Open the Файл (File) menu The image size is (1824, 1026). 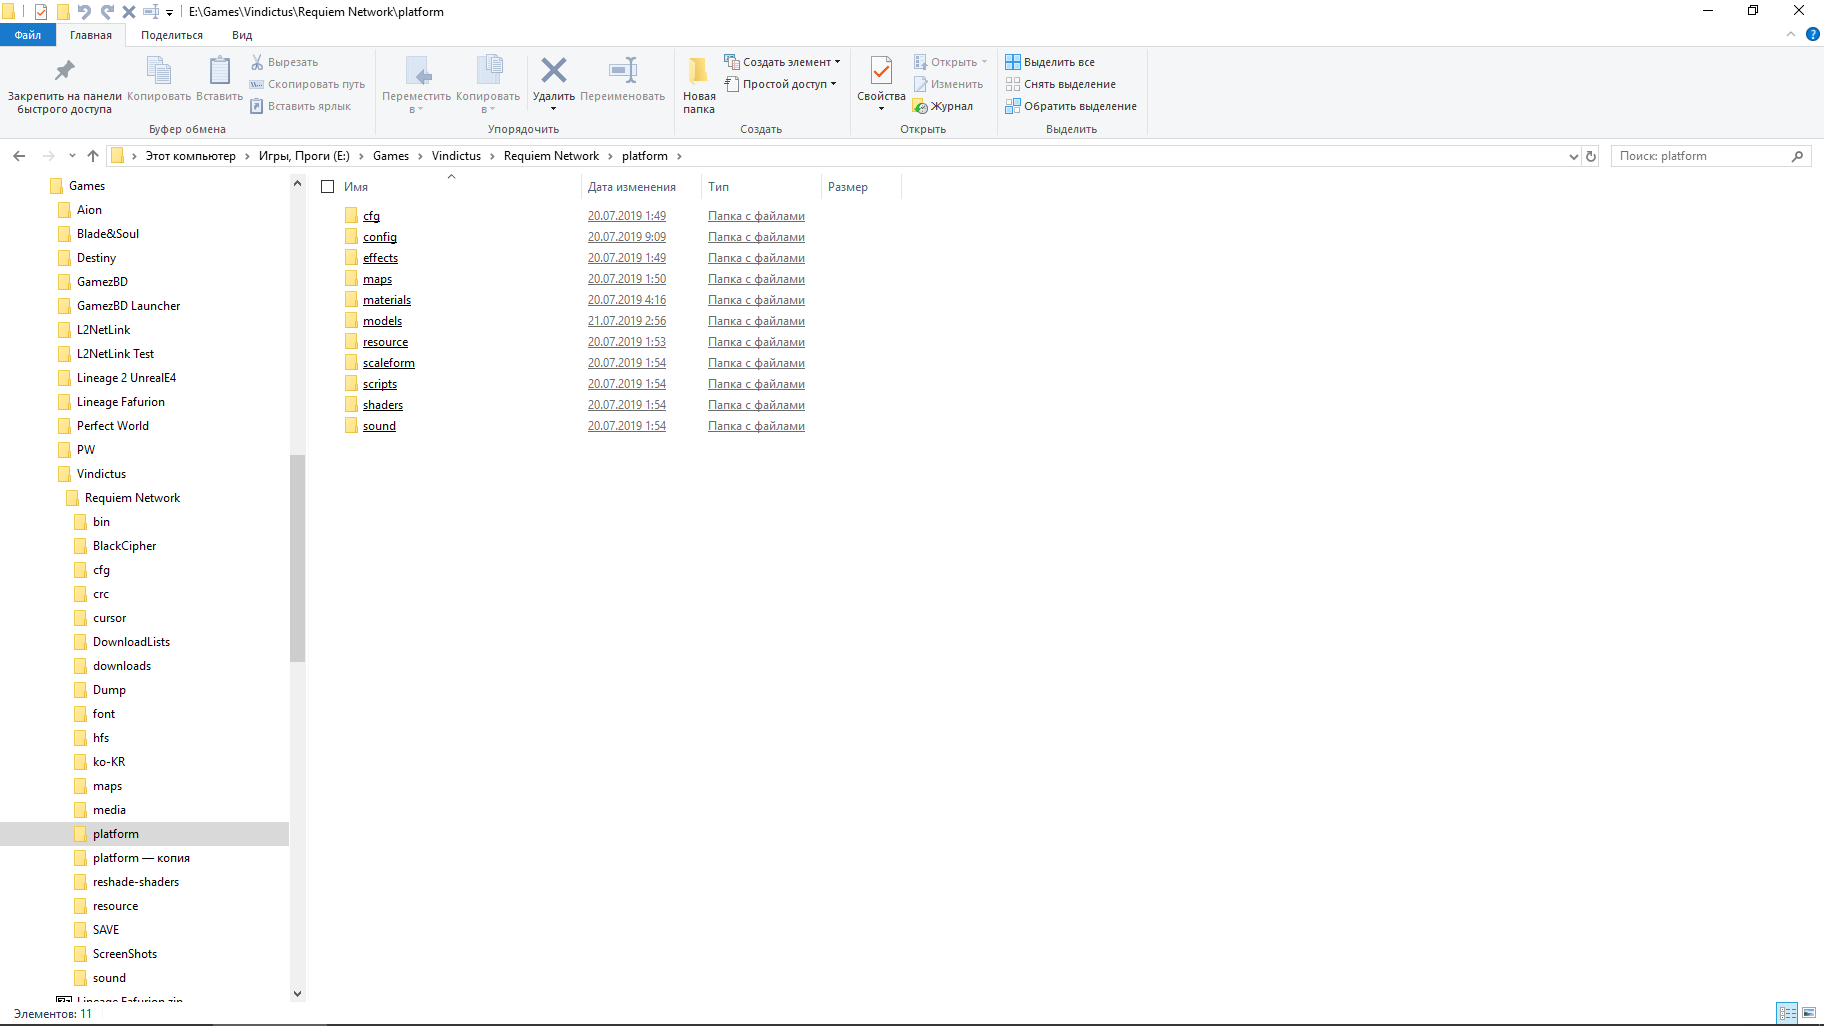[28, 35]
